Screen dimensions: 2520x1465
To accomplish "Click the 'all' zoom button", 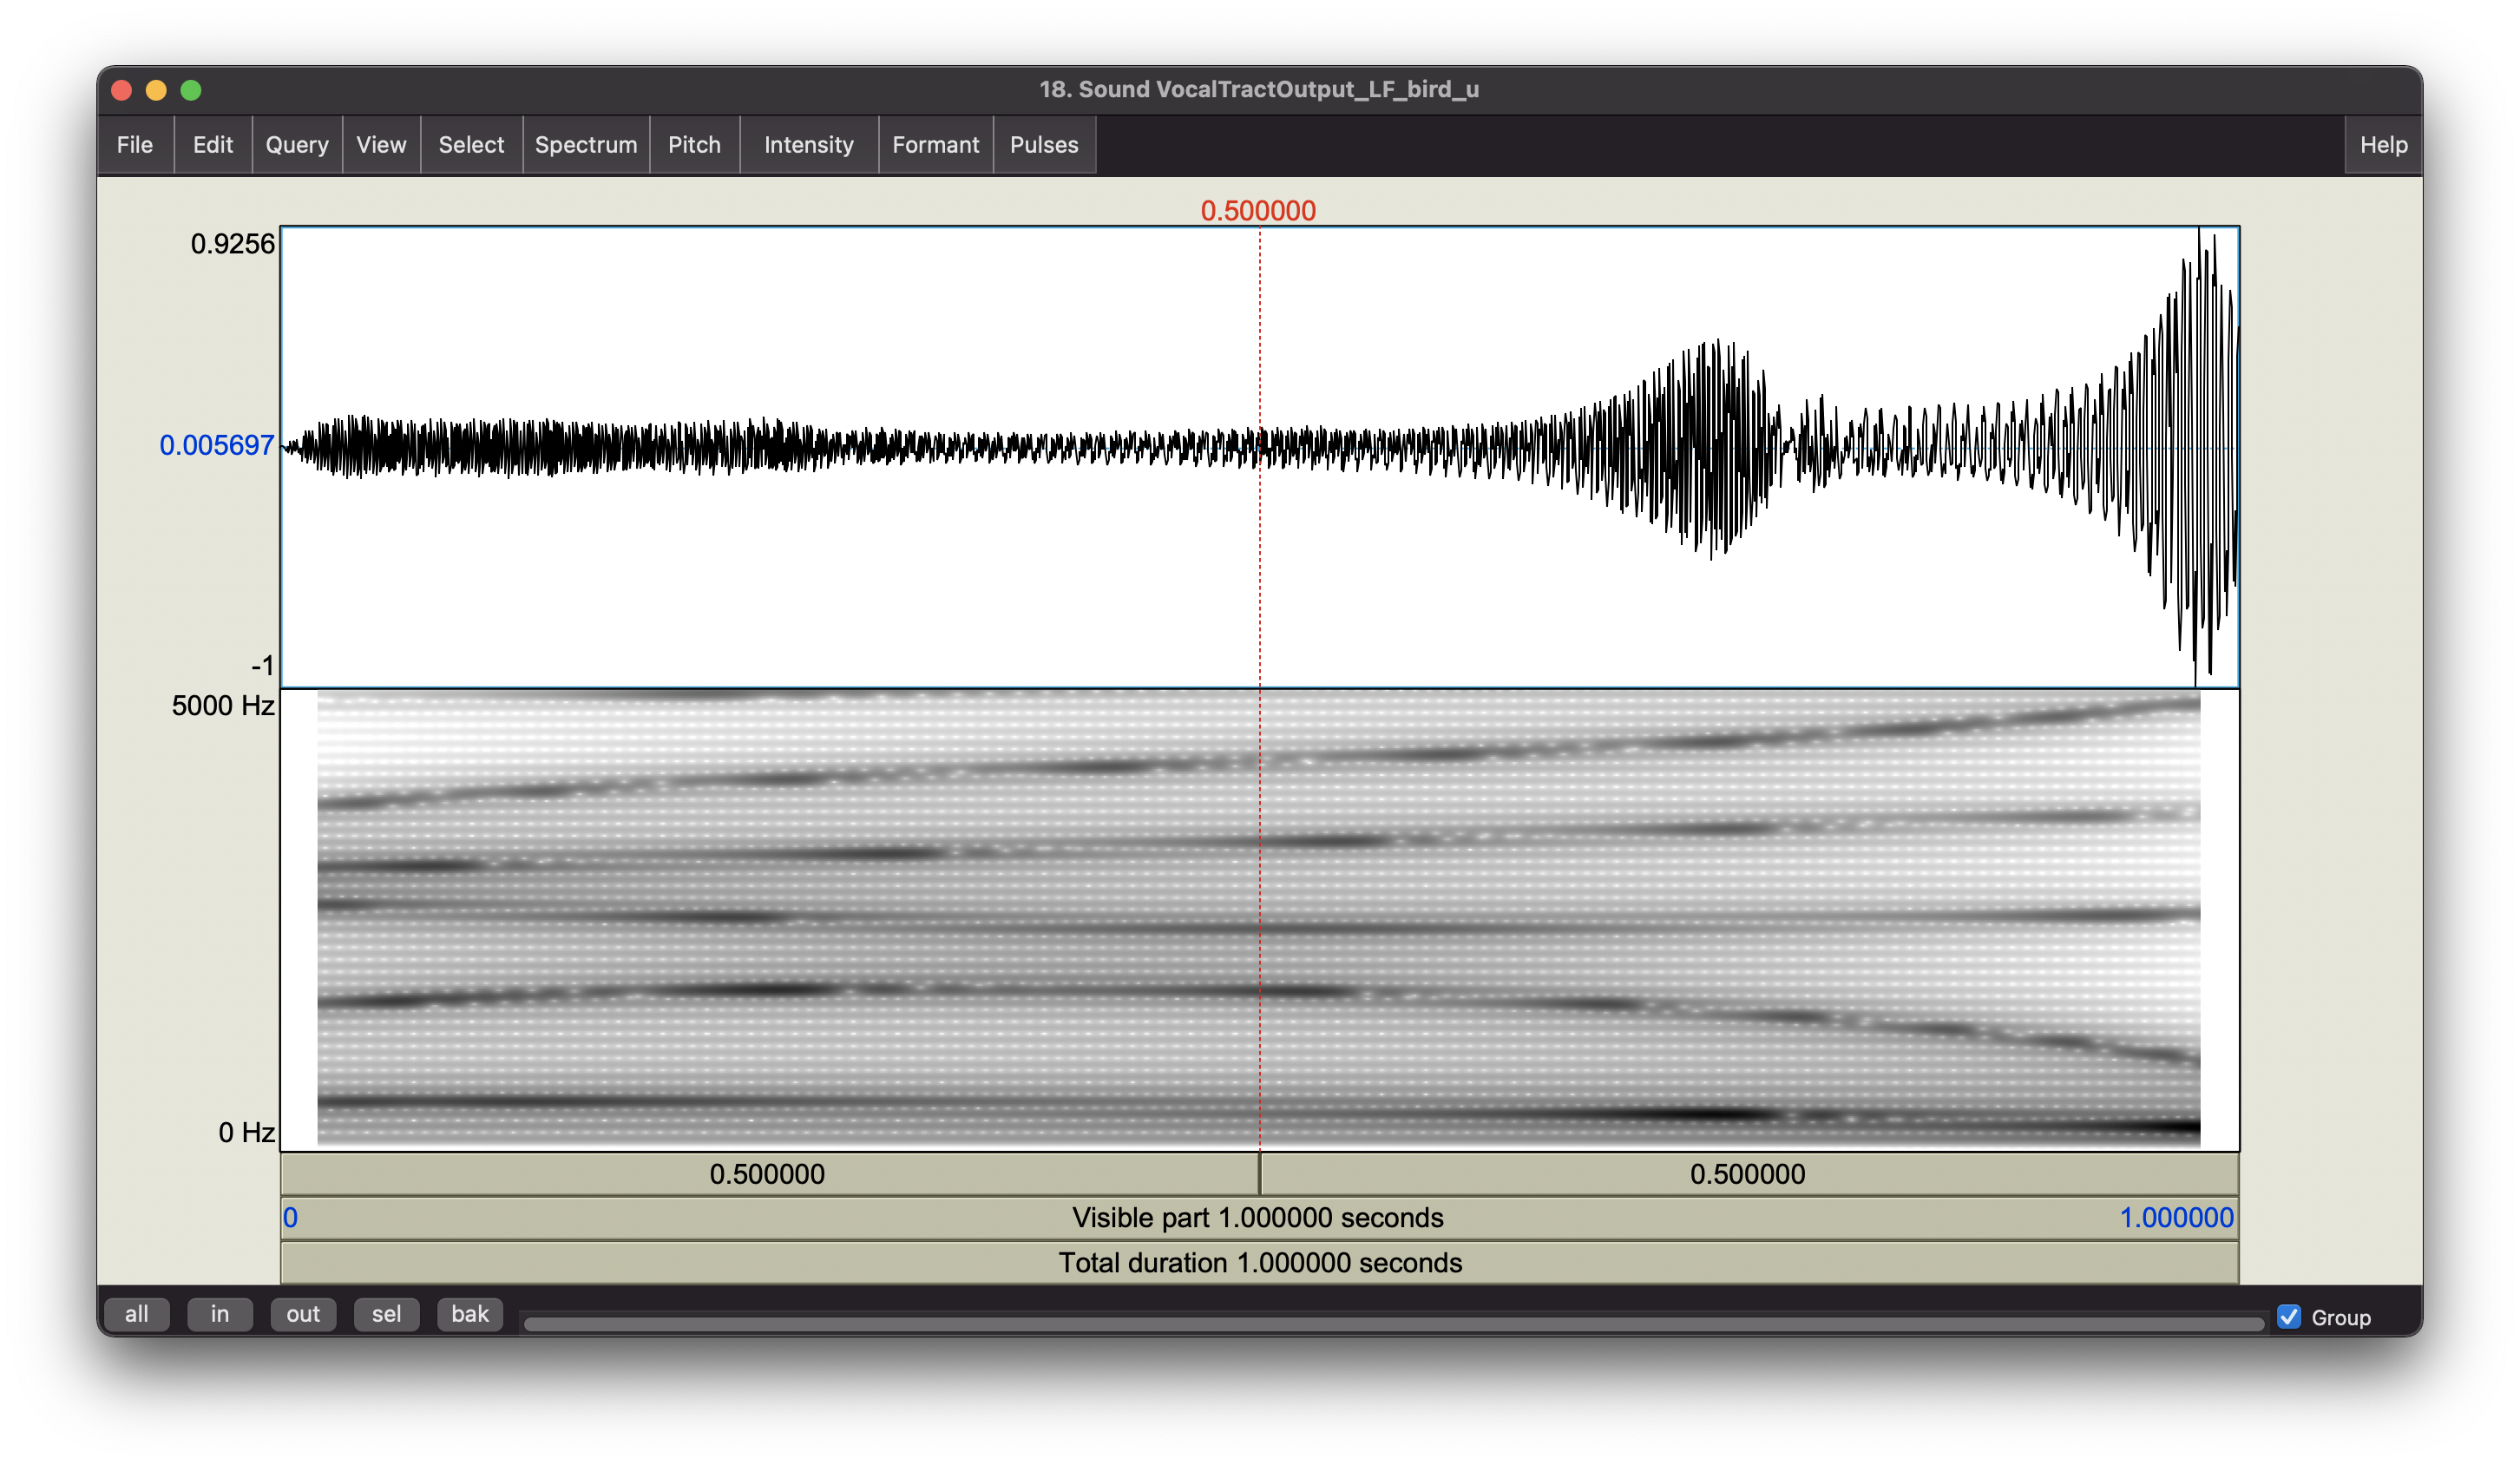I will pos(136,1314).
